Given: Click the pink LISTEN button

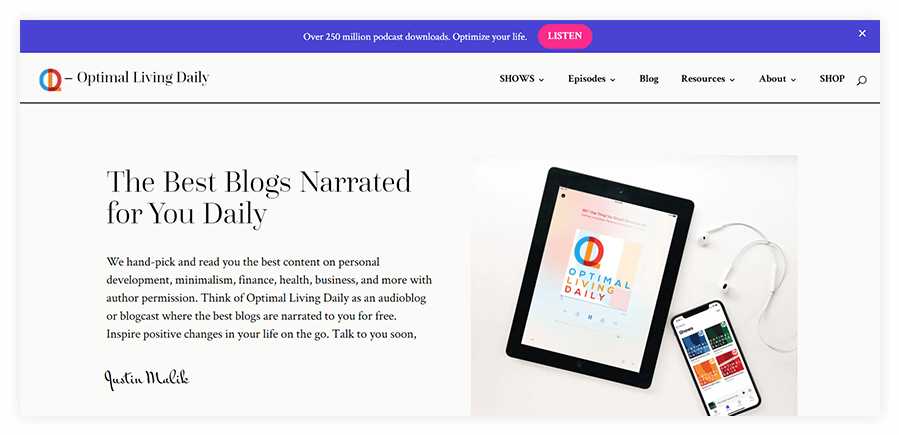Looking at the screenshot, I should pyautogui.click(x=565, y=36).
